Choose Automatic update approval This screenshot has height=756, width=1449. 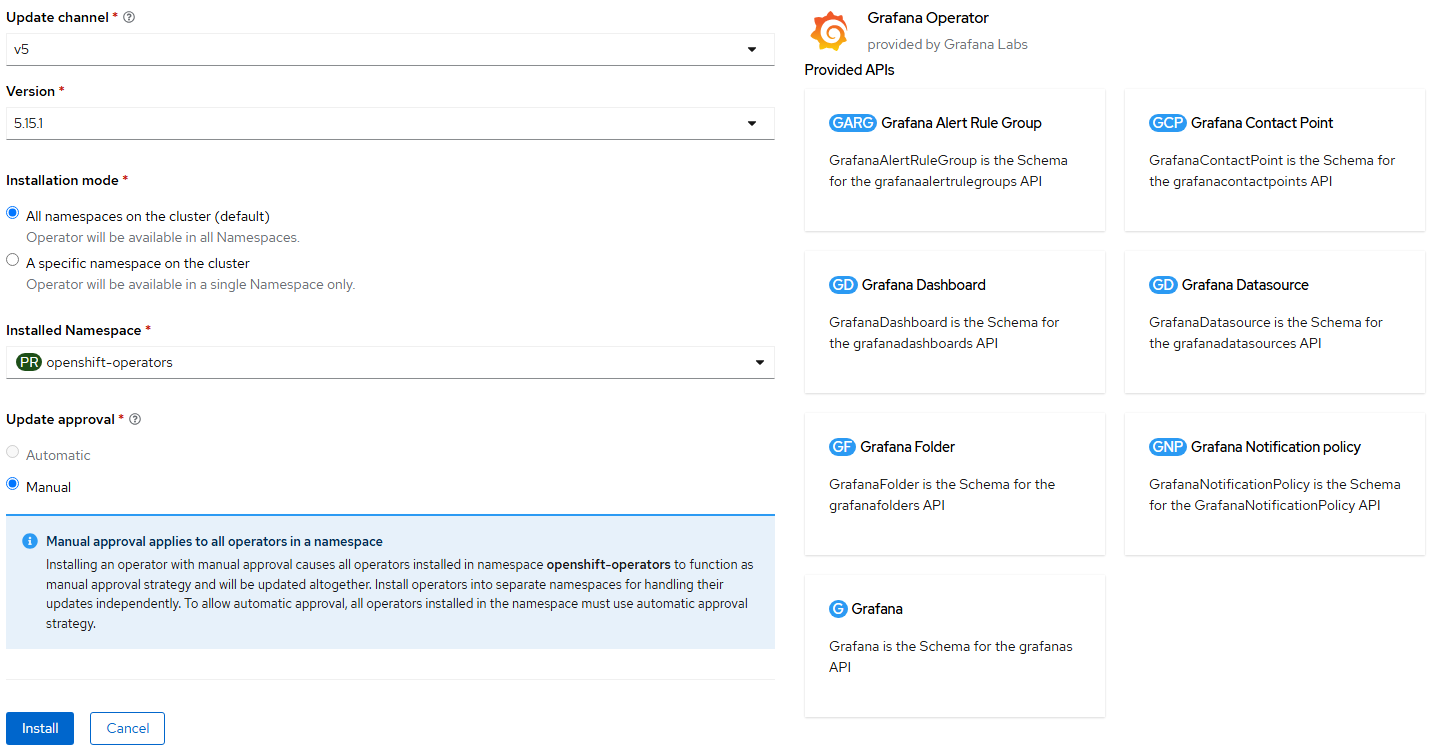pyautogui.click(x=12, y=451)
